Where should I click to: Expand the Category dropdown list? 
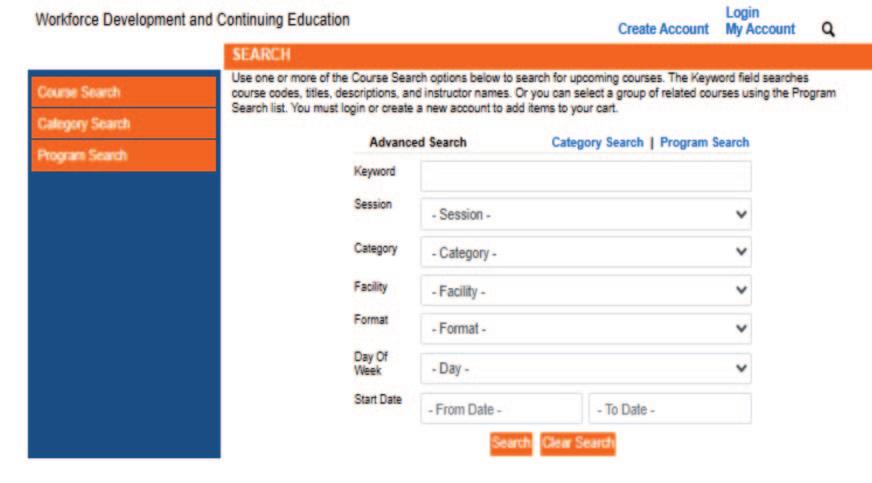tap(585, 252)
